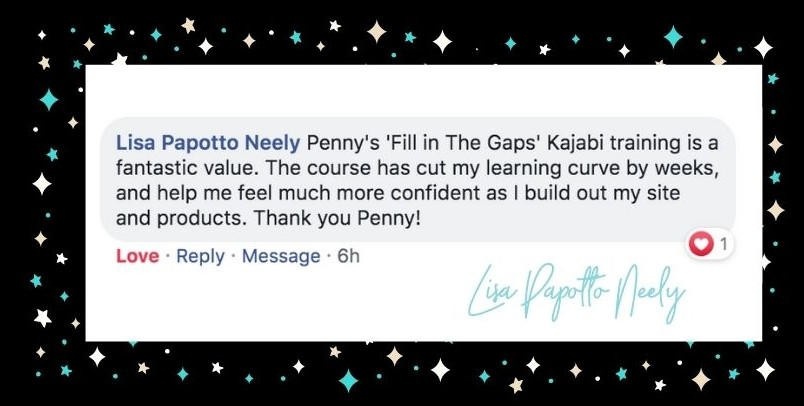Click the teal sparkle at bottom center border
Image resolution: width=804 pixels, height=406 pixels.
point(349,380)
